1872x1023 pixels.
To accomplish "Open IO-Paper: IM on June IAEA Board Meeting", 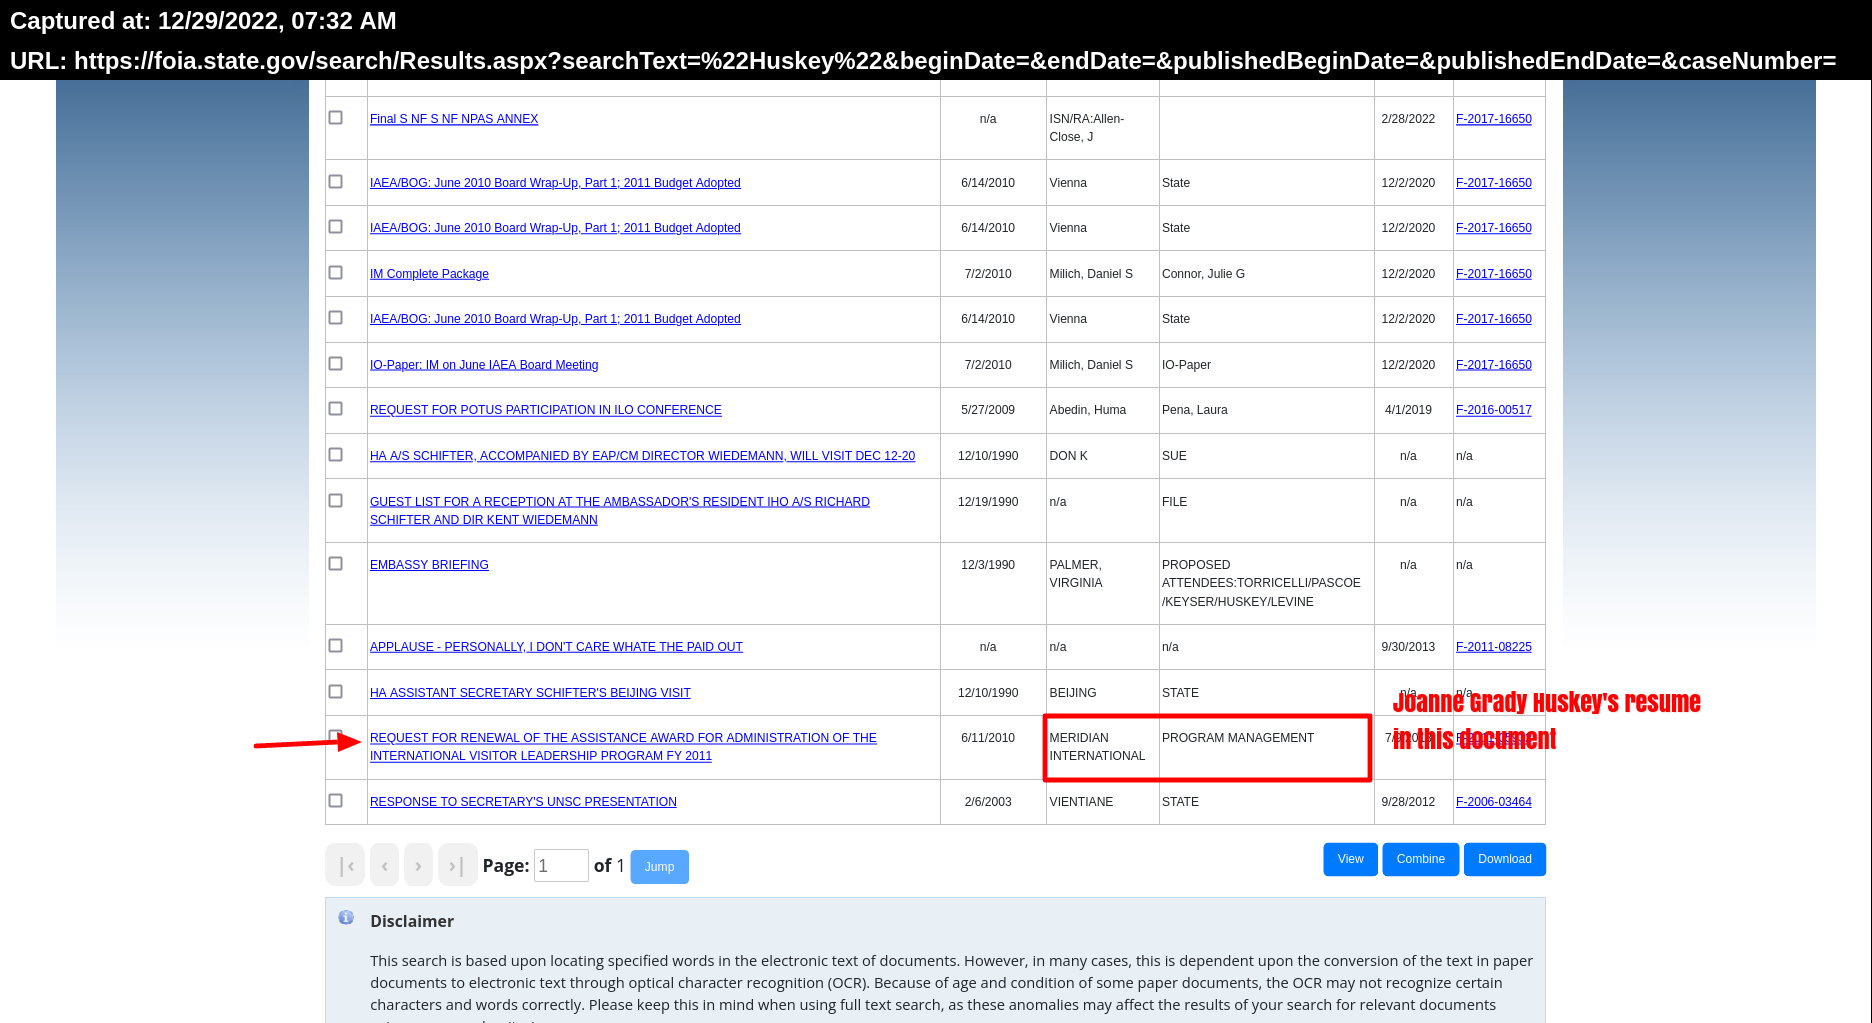I will pyautogui.click(x=484, y=365).
